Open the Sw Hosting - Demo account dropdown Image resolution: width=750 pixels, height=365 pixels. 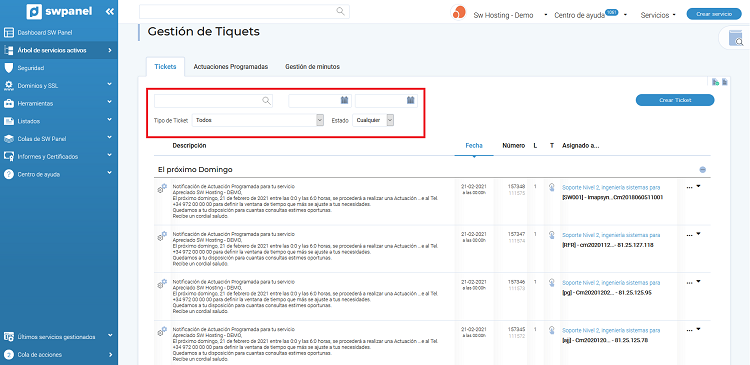pos(510,15)
